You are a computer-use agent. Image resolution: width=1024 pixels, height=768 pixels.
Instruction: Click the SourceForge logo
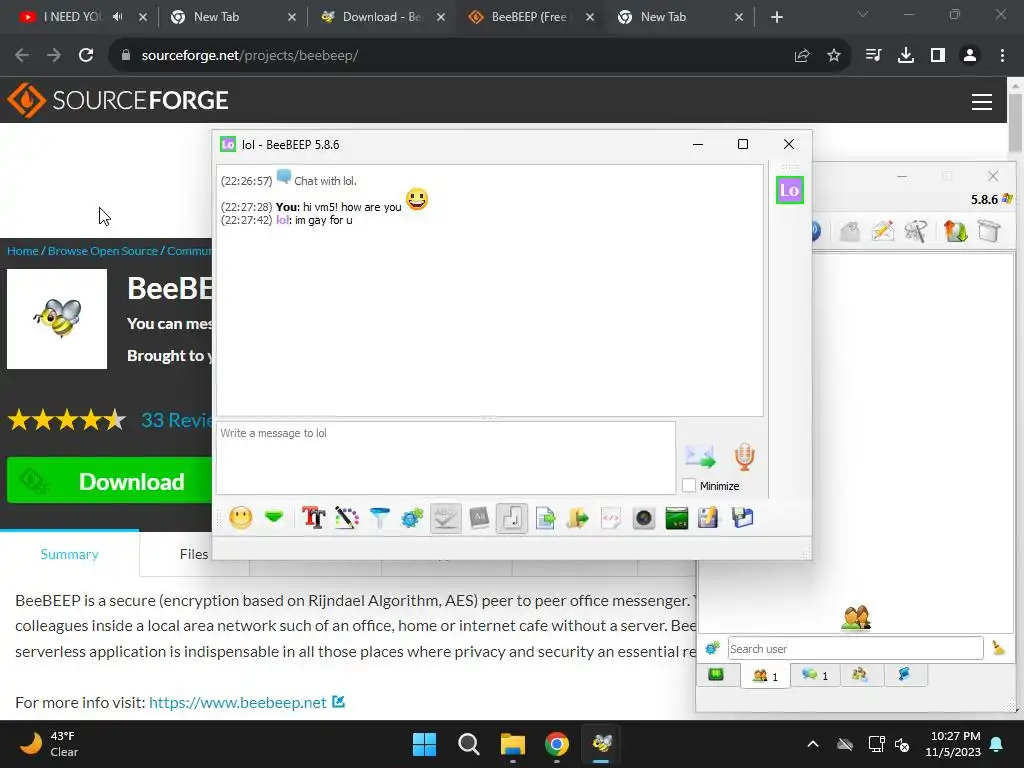(118, 100)
